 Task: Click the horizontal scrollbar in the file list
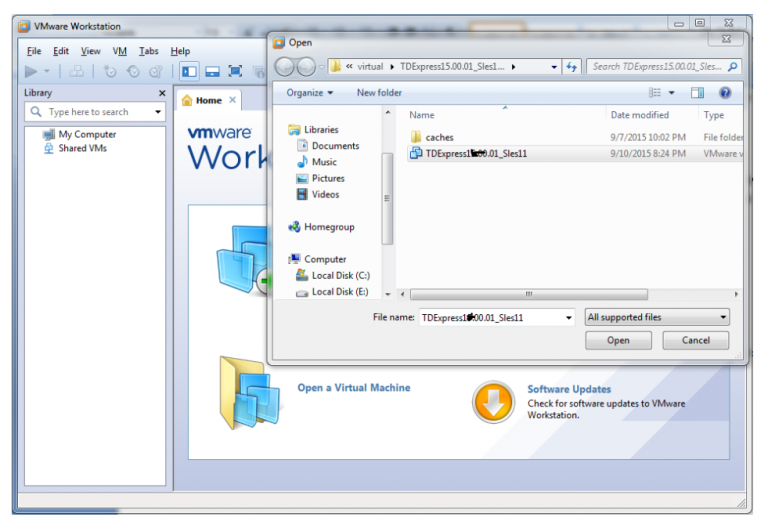[529, 294]
